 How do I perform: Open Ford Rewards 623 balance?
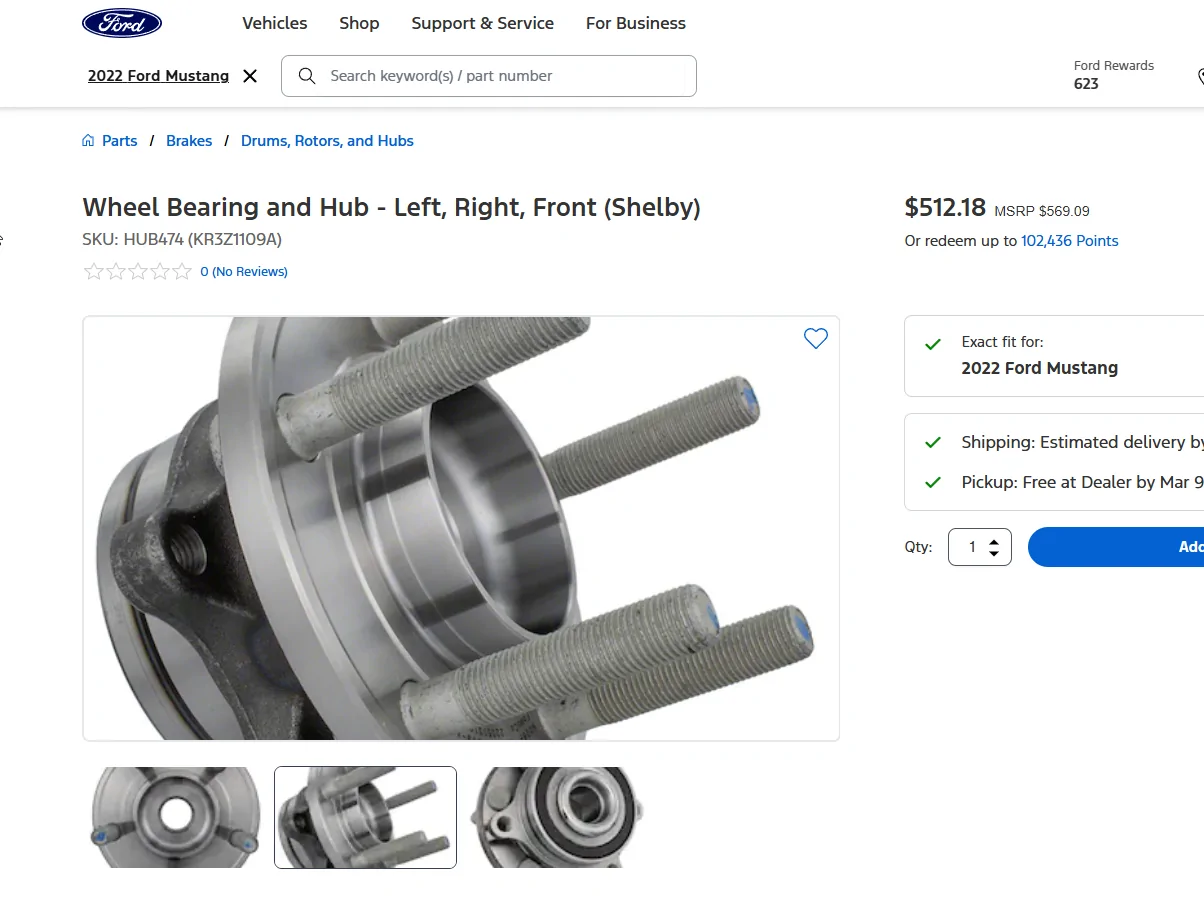click(1113, 75)
